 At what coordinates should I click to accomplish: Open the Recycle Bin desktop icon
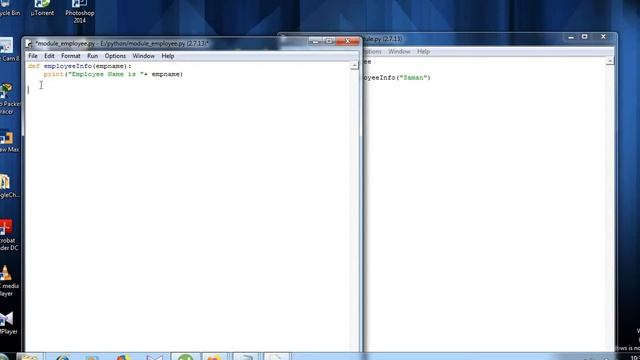click(9, 8)
